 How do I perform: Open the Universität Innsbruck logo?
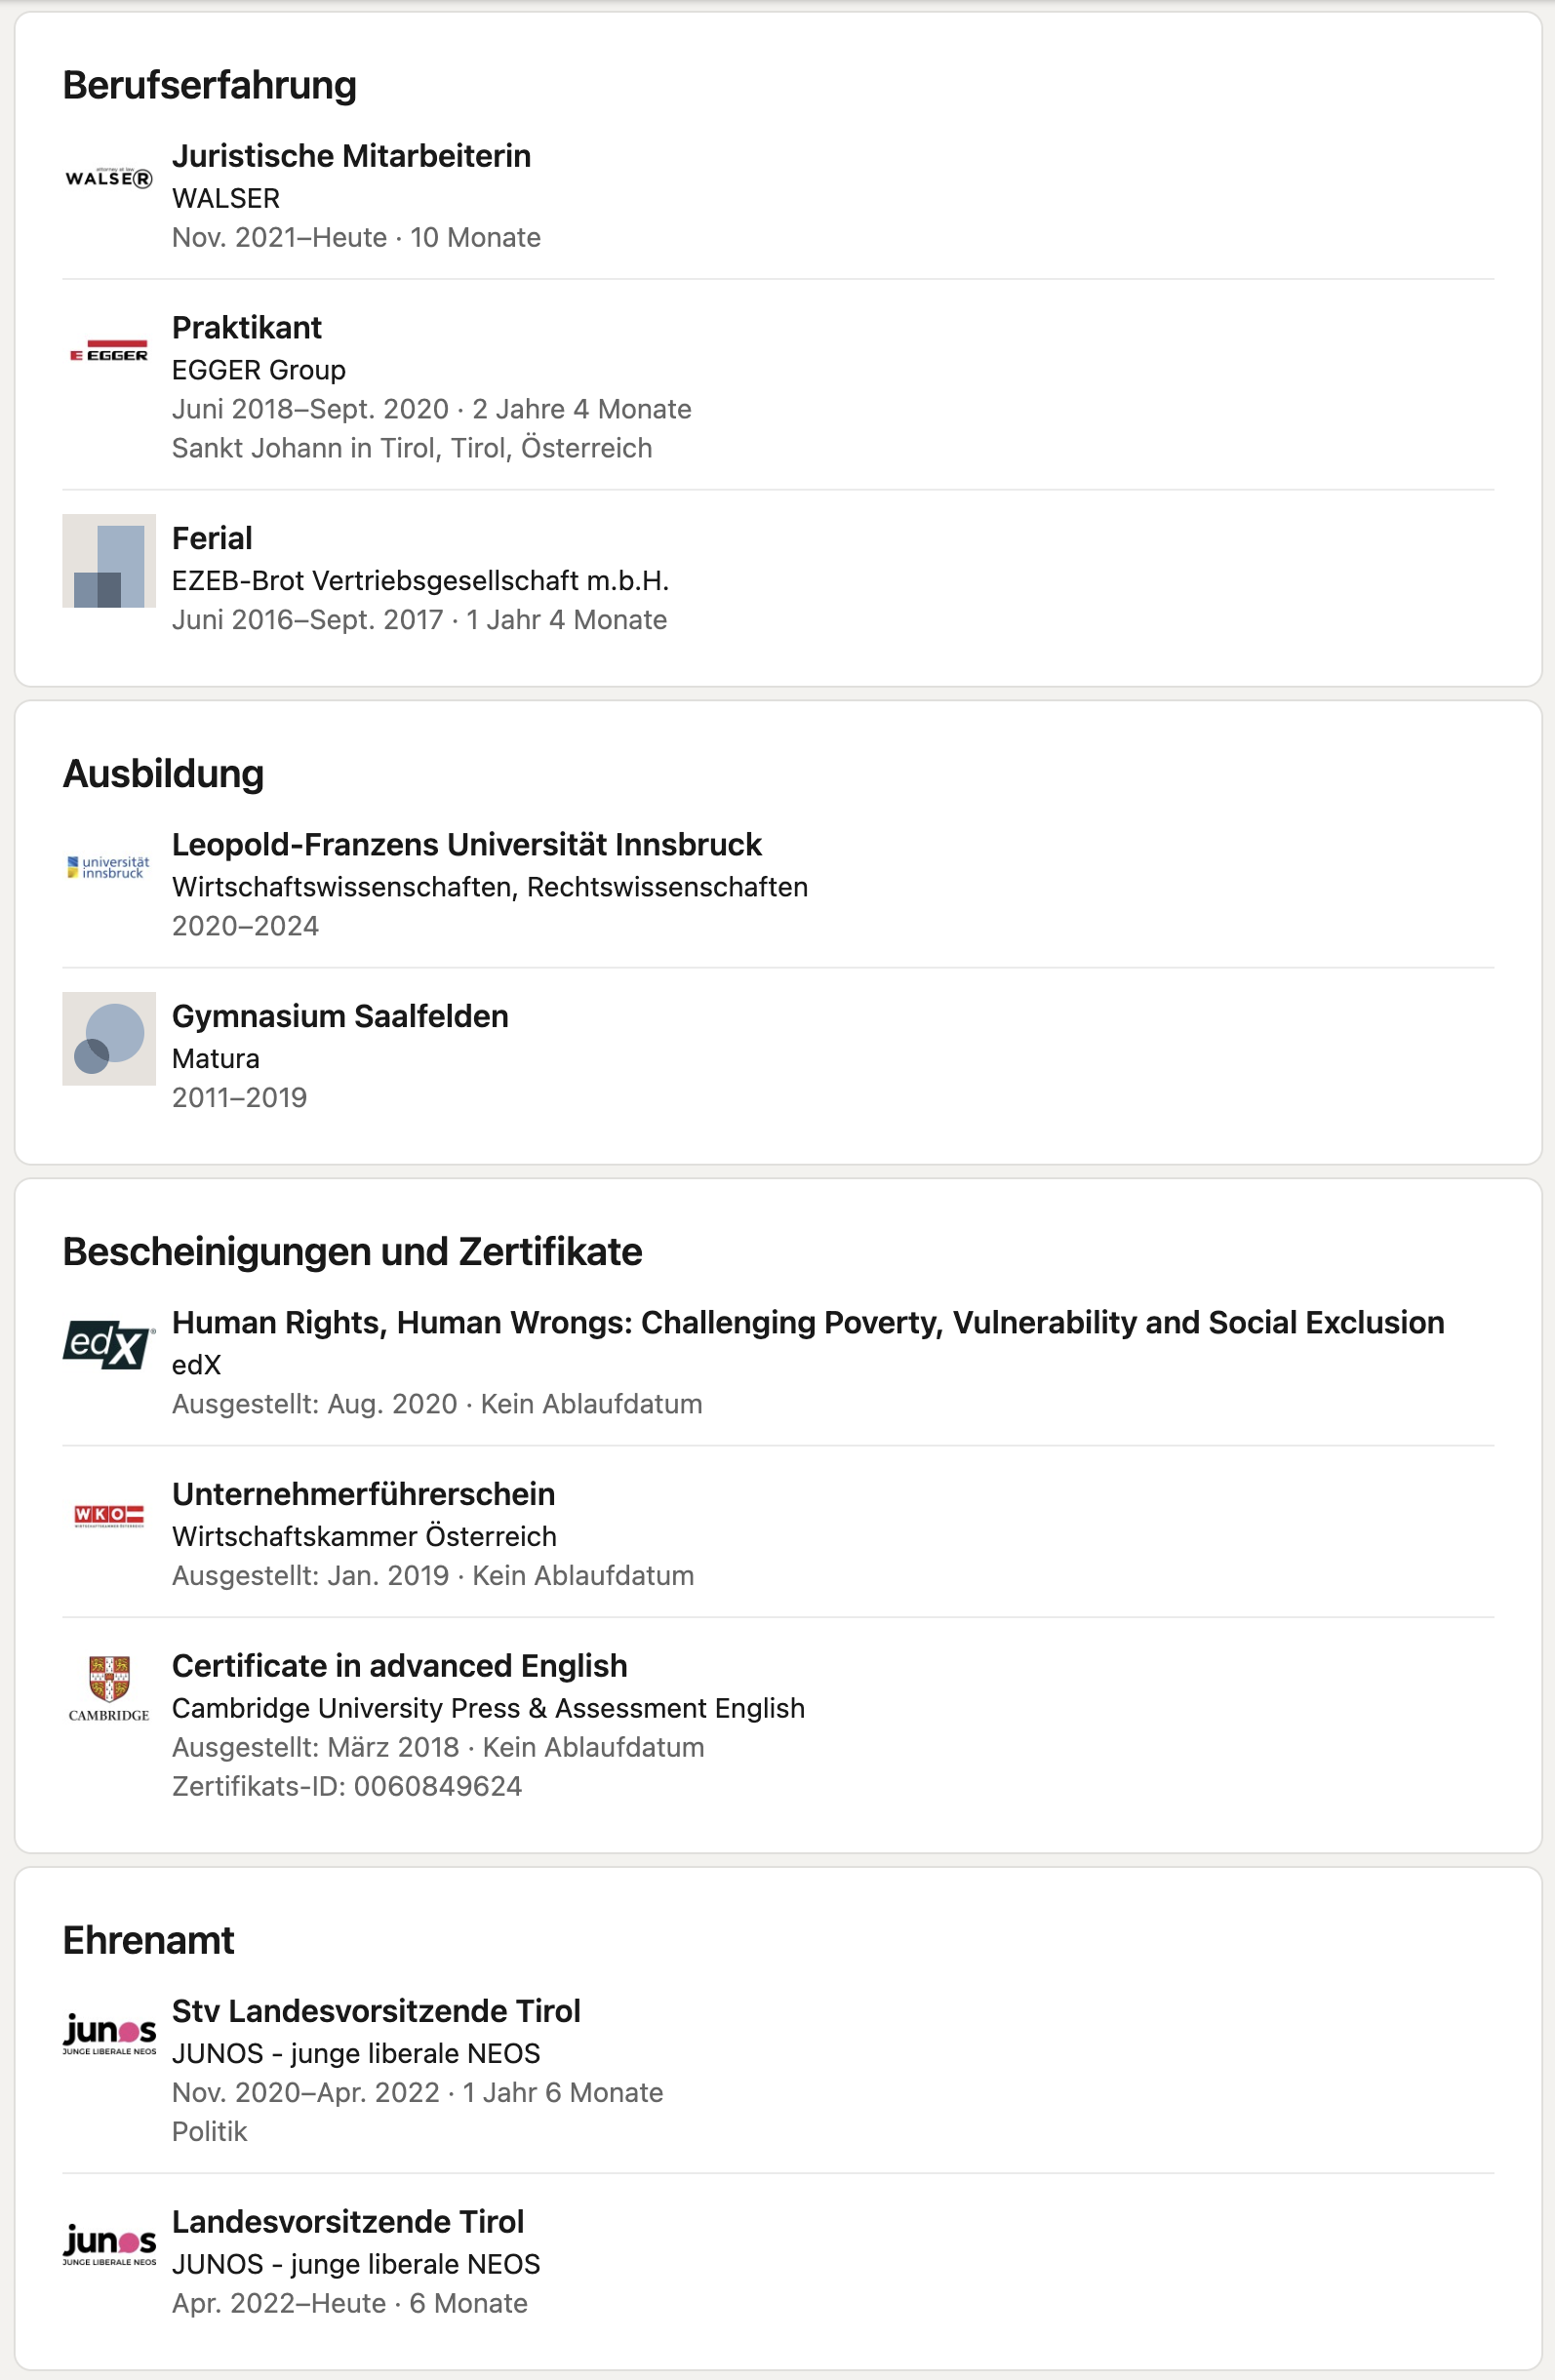109,867
